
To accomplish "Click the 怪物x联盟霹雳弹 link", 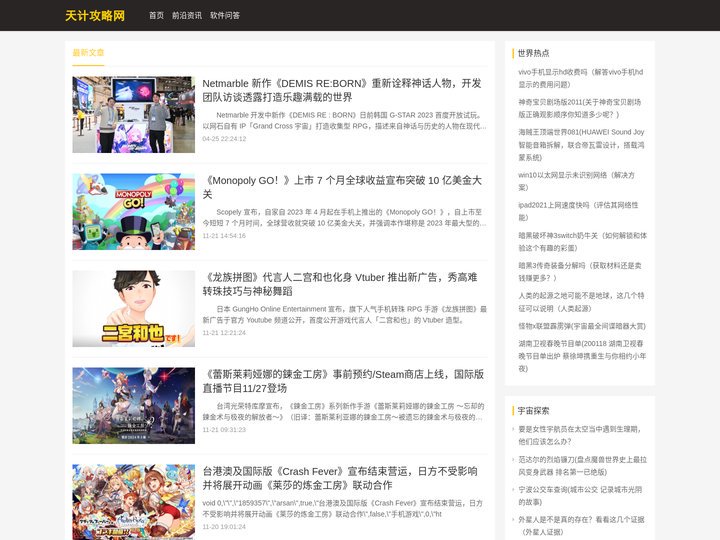I will [x=582, y=326].
